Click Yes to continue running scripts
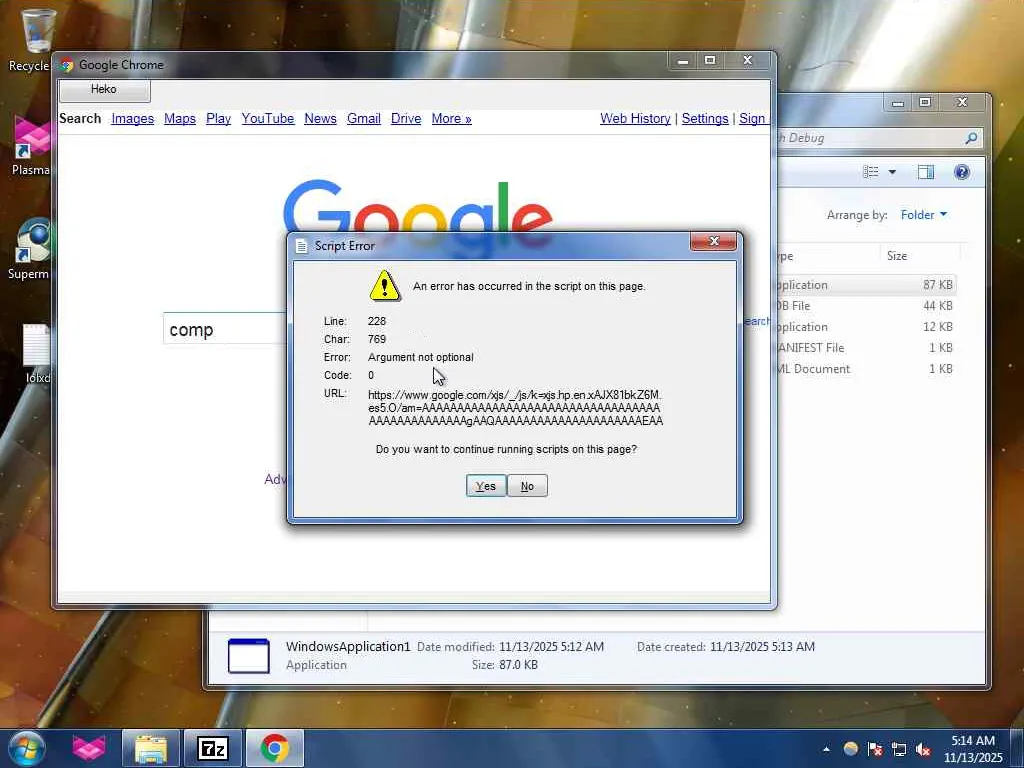This screenshot has width=1024, height=768. pyautogui.click(x=486, y=486)
